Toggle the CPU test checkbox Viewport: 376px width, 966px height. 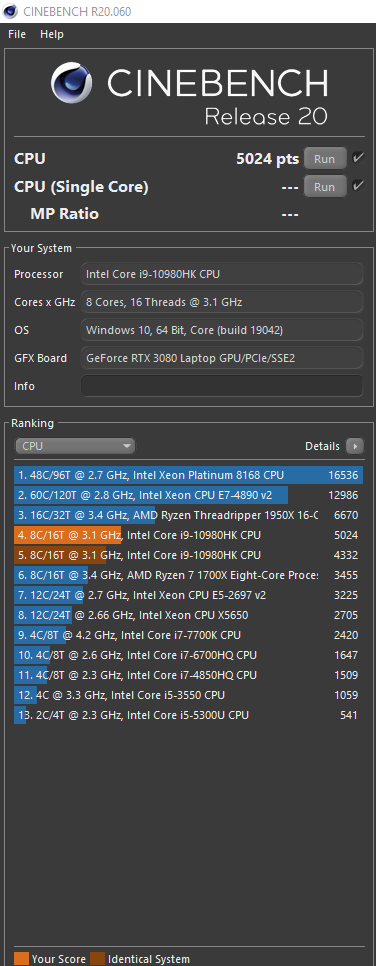pyautogui.click(x=358, y=158)
